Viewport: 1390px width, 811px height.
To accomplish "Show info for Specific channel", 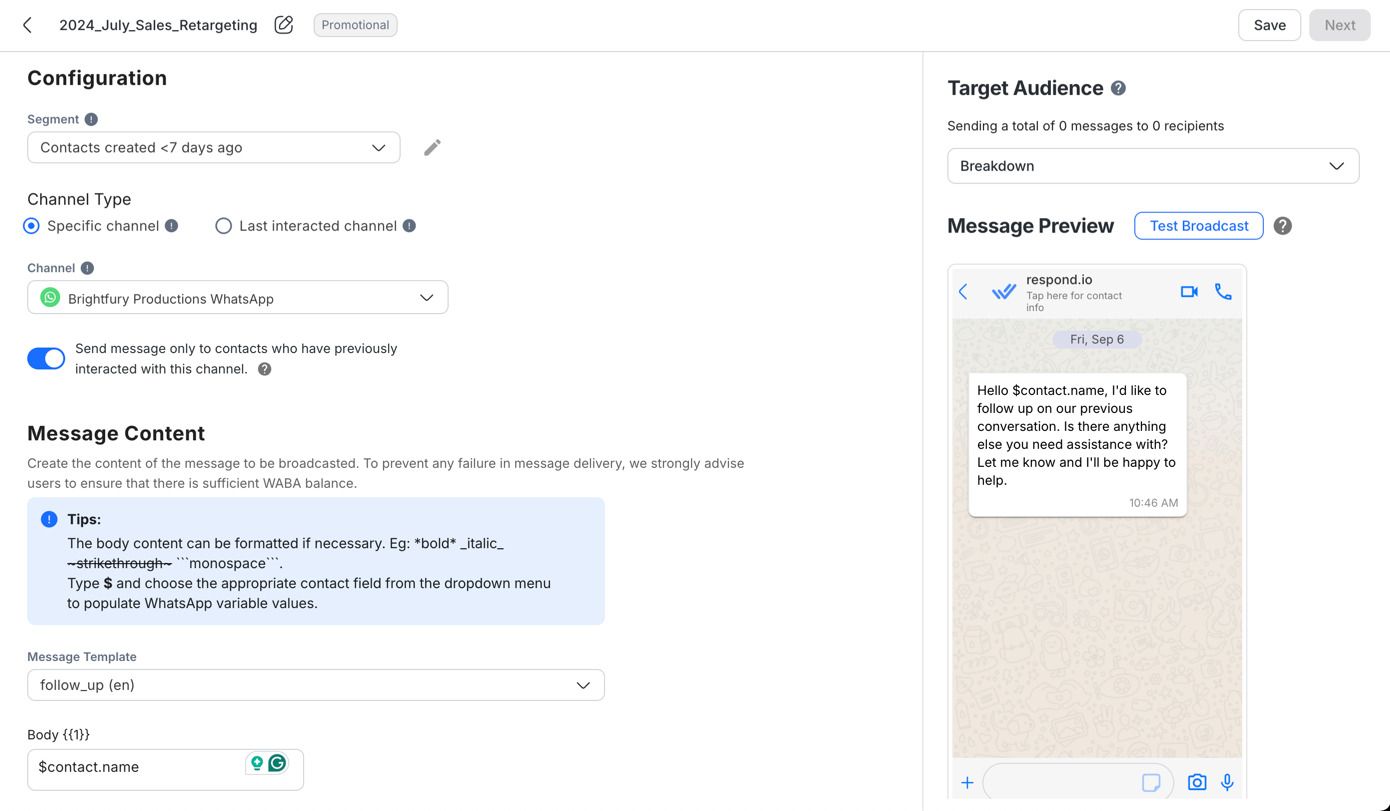I will (171, 226).
